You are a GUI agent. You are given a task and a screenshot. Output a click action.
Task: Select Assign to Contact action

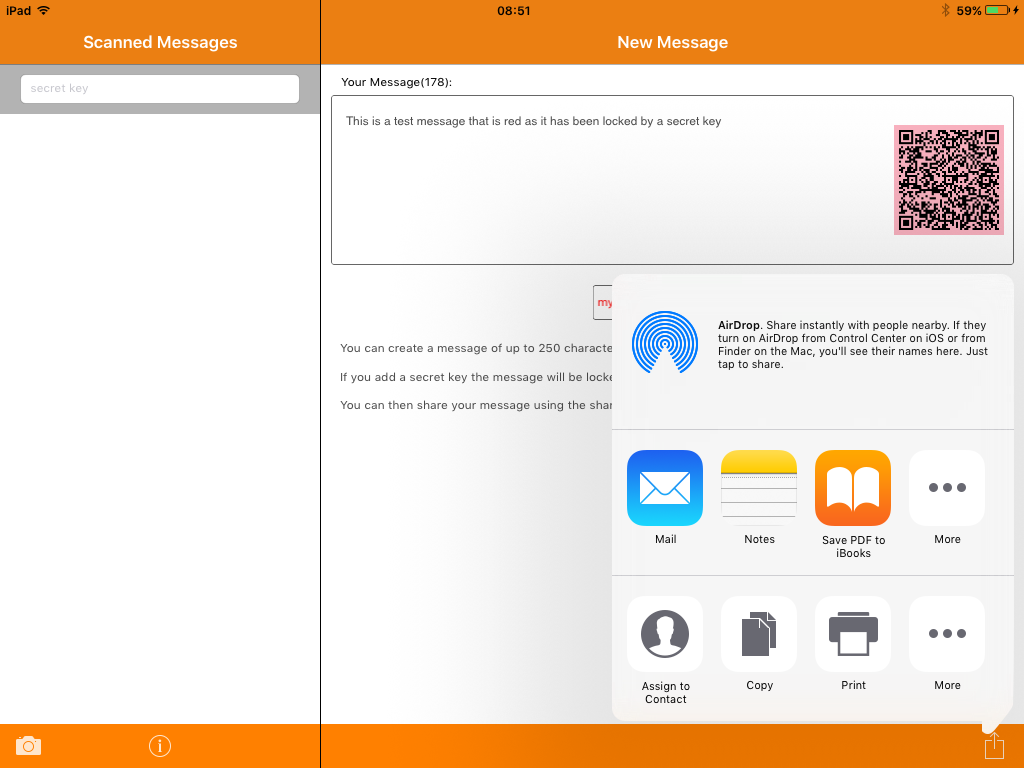coord(665,634)
